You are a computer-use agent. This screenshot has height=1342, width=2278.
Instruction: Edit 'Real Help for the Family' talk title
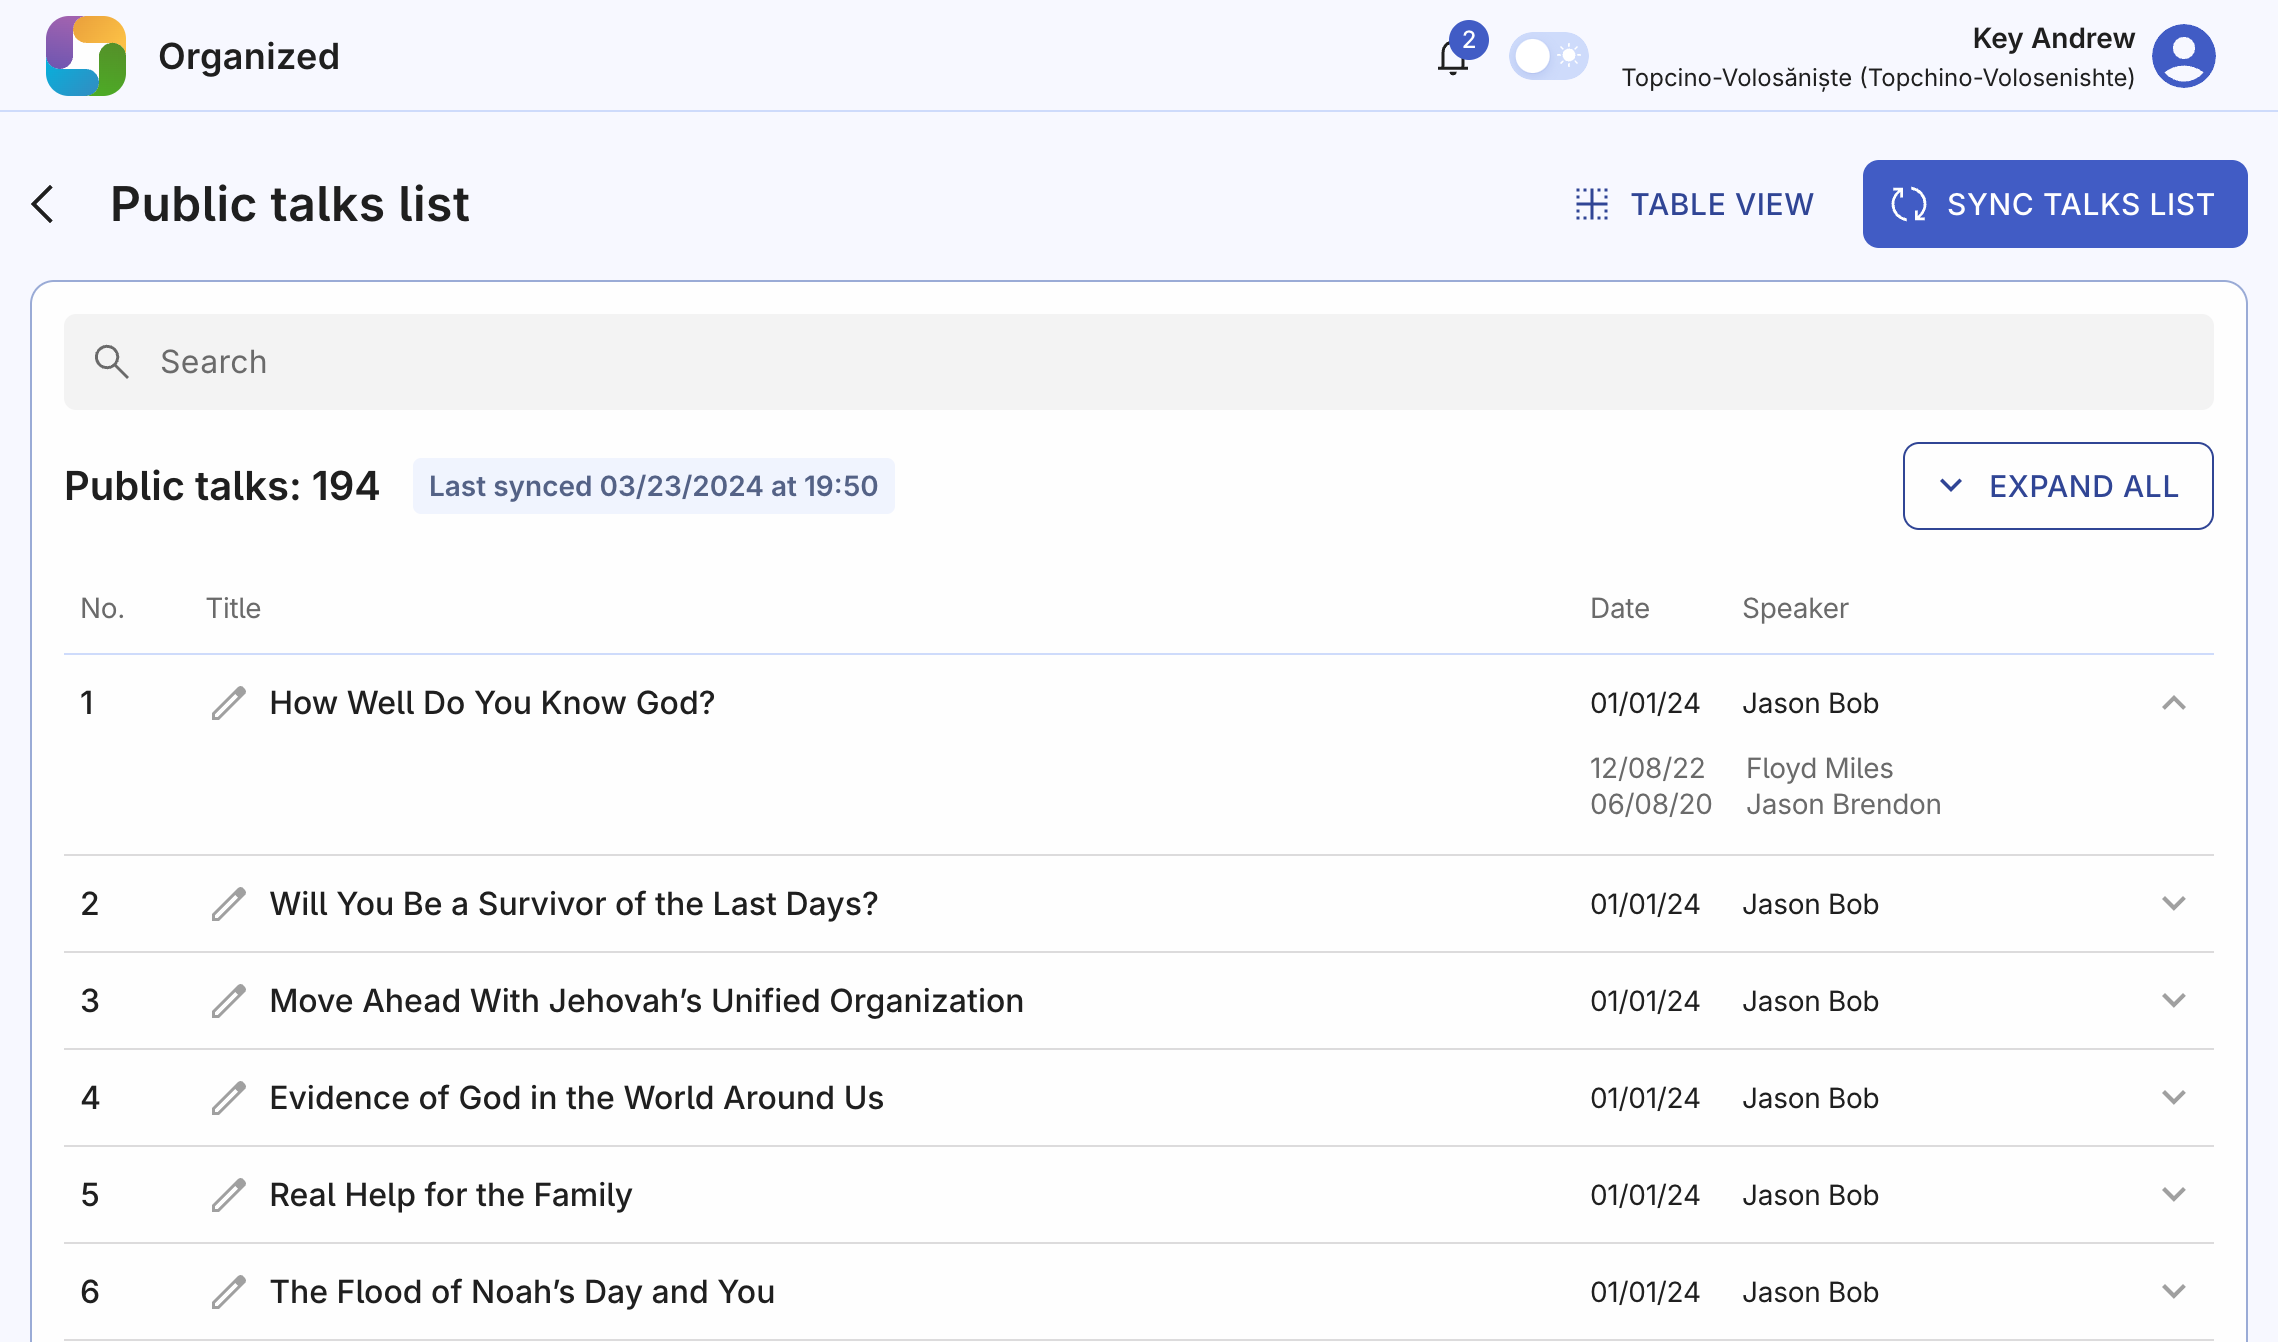pos(228,1195)
